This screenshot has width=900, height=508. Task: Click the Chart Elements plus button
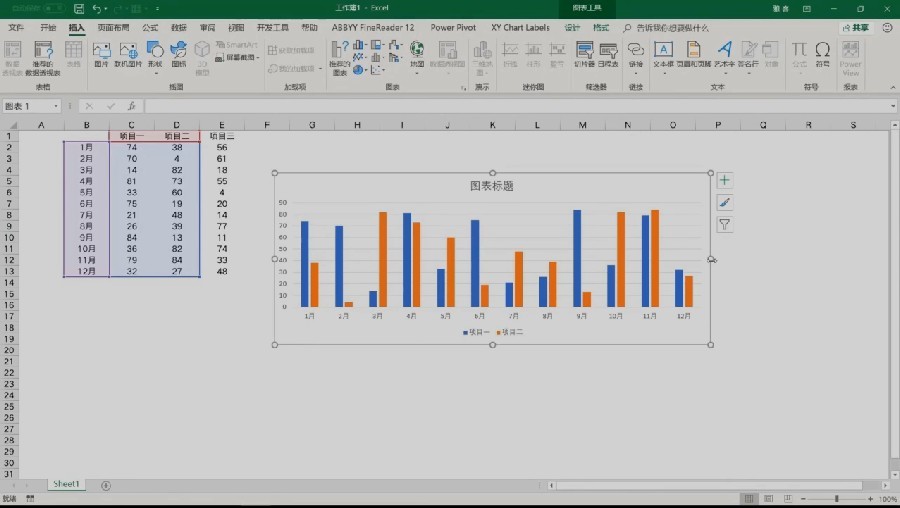coord(724,180)
